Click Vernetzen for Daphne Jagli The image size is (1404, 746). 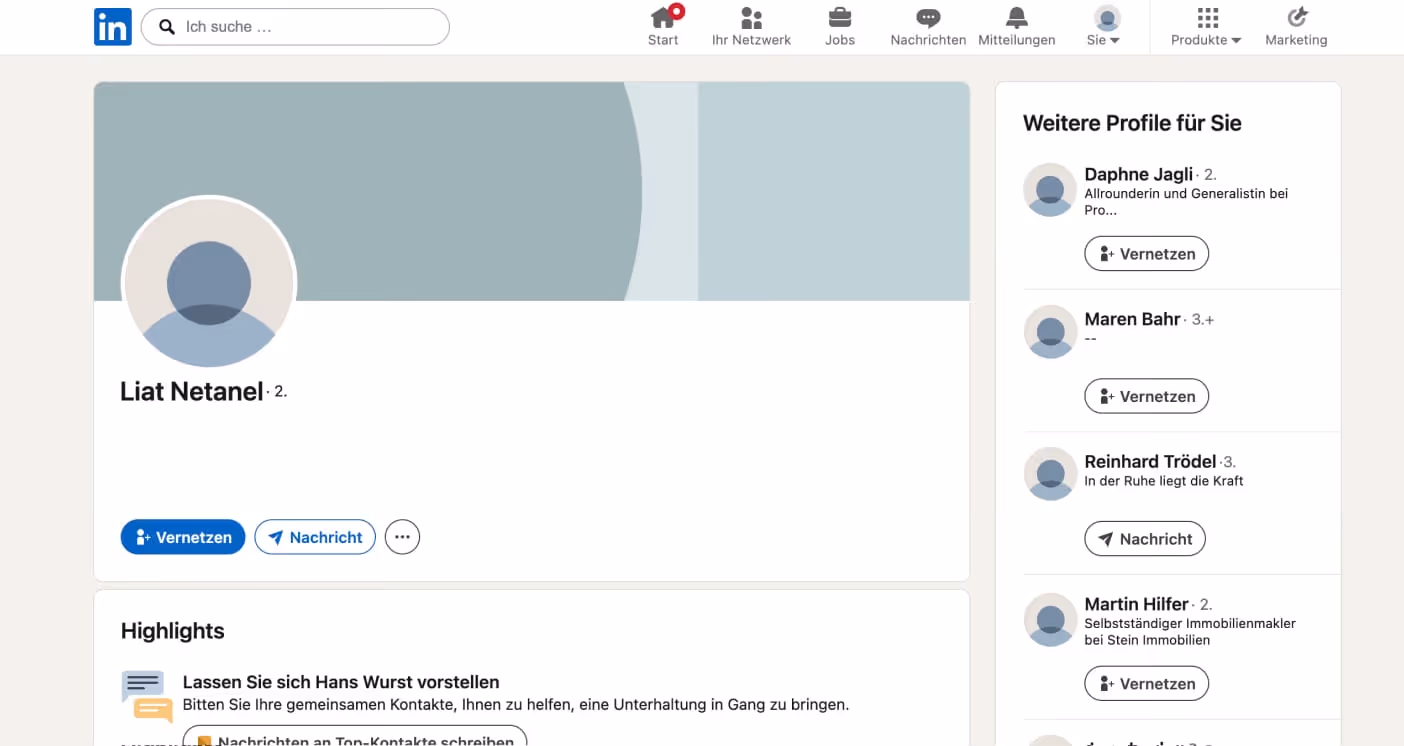point(1146,254)
